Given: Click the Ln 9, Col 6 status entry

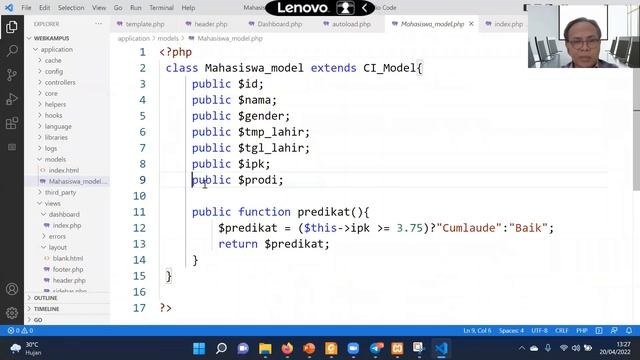Looking at the screenshot, I should tap(477, 331).
